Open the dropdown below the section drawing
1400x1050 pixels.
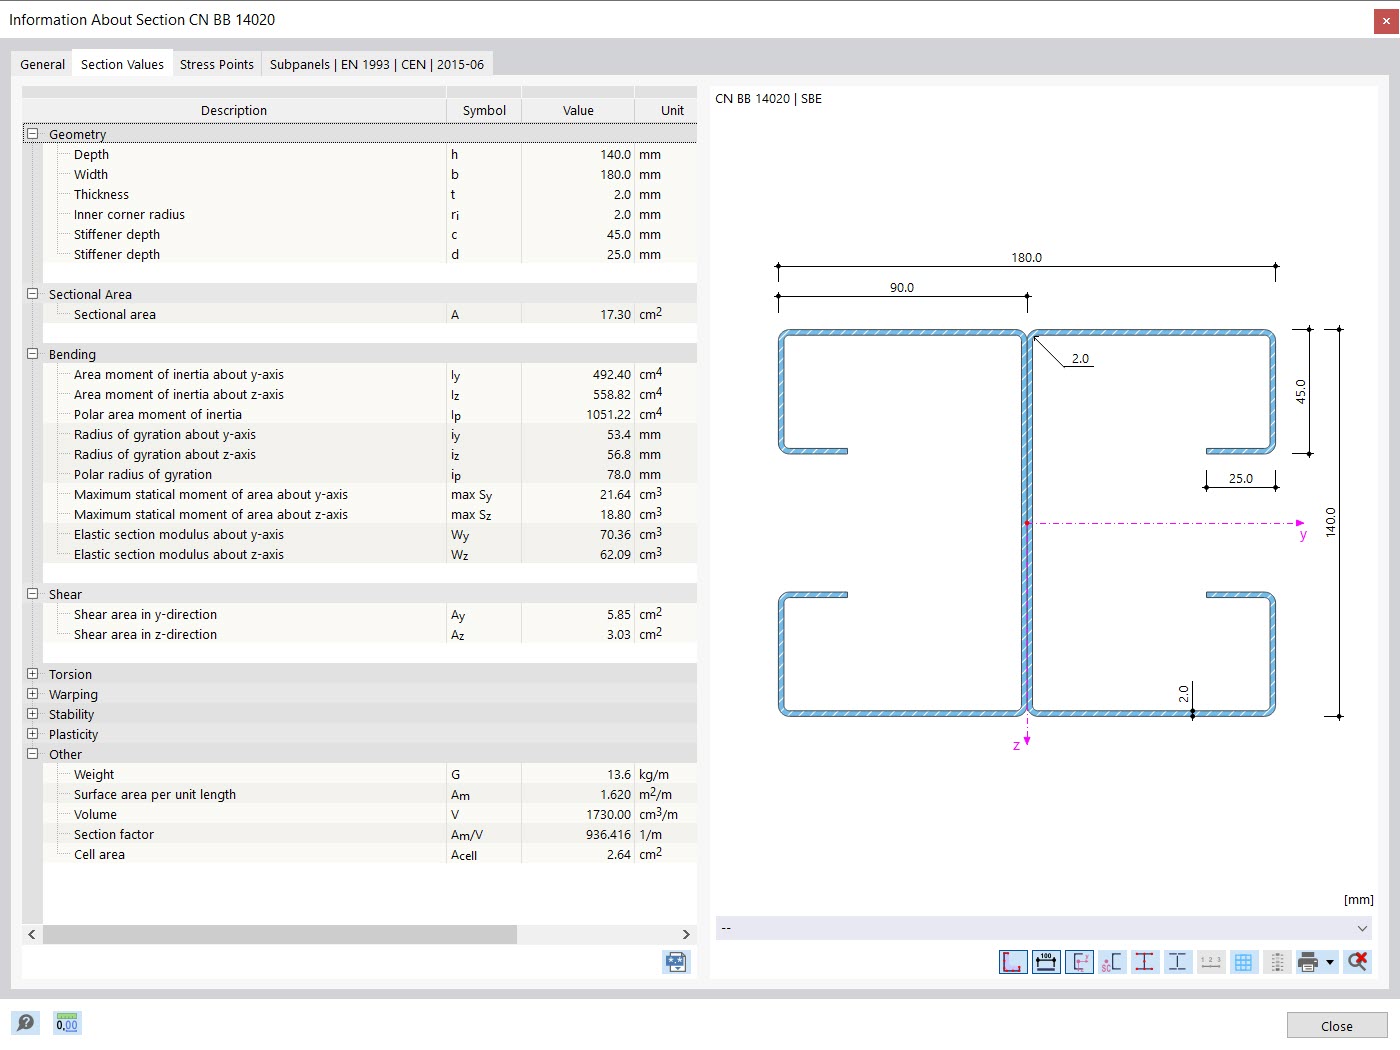point(1043,928)
